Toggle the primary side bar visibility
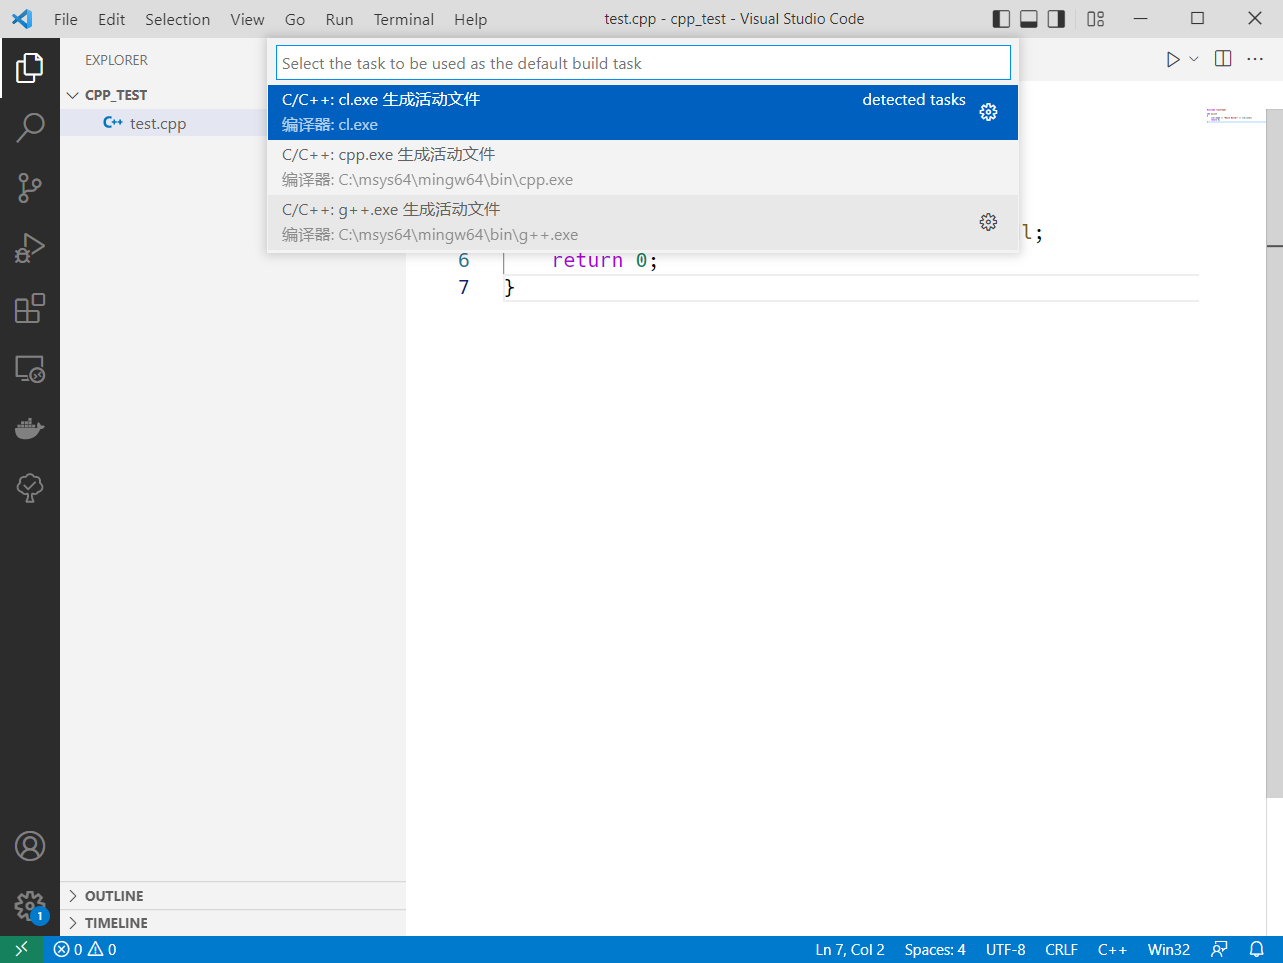The width and height of the screenshot is (1283, 963). (1001, 19)
